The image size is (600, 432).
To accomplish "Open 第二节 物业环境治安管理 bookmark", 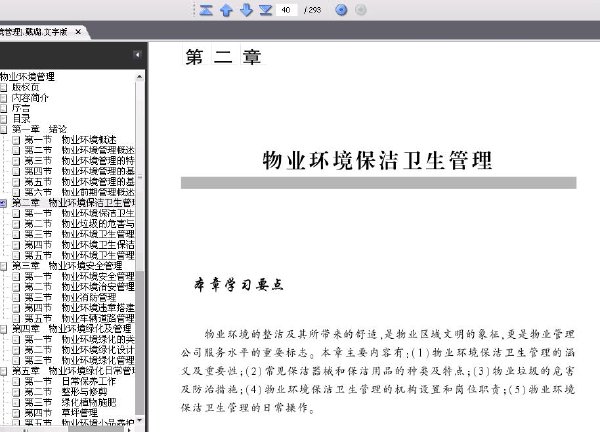I will (x=80, y=287).
